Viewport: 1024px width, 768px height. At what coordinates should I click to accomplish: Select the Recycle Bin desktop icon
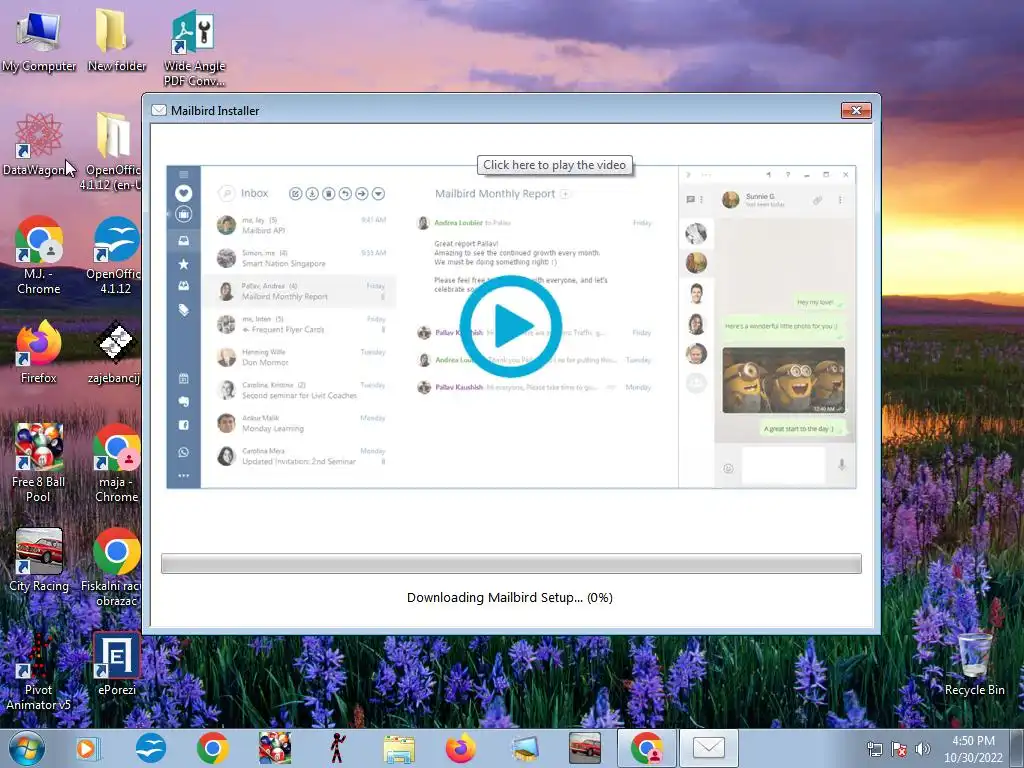coord(974,664)
